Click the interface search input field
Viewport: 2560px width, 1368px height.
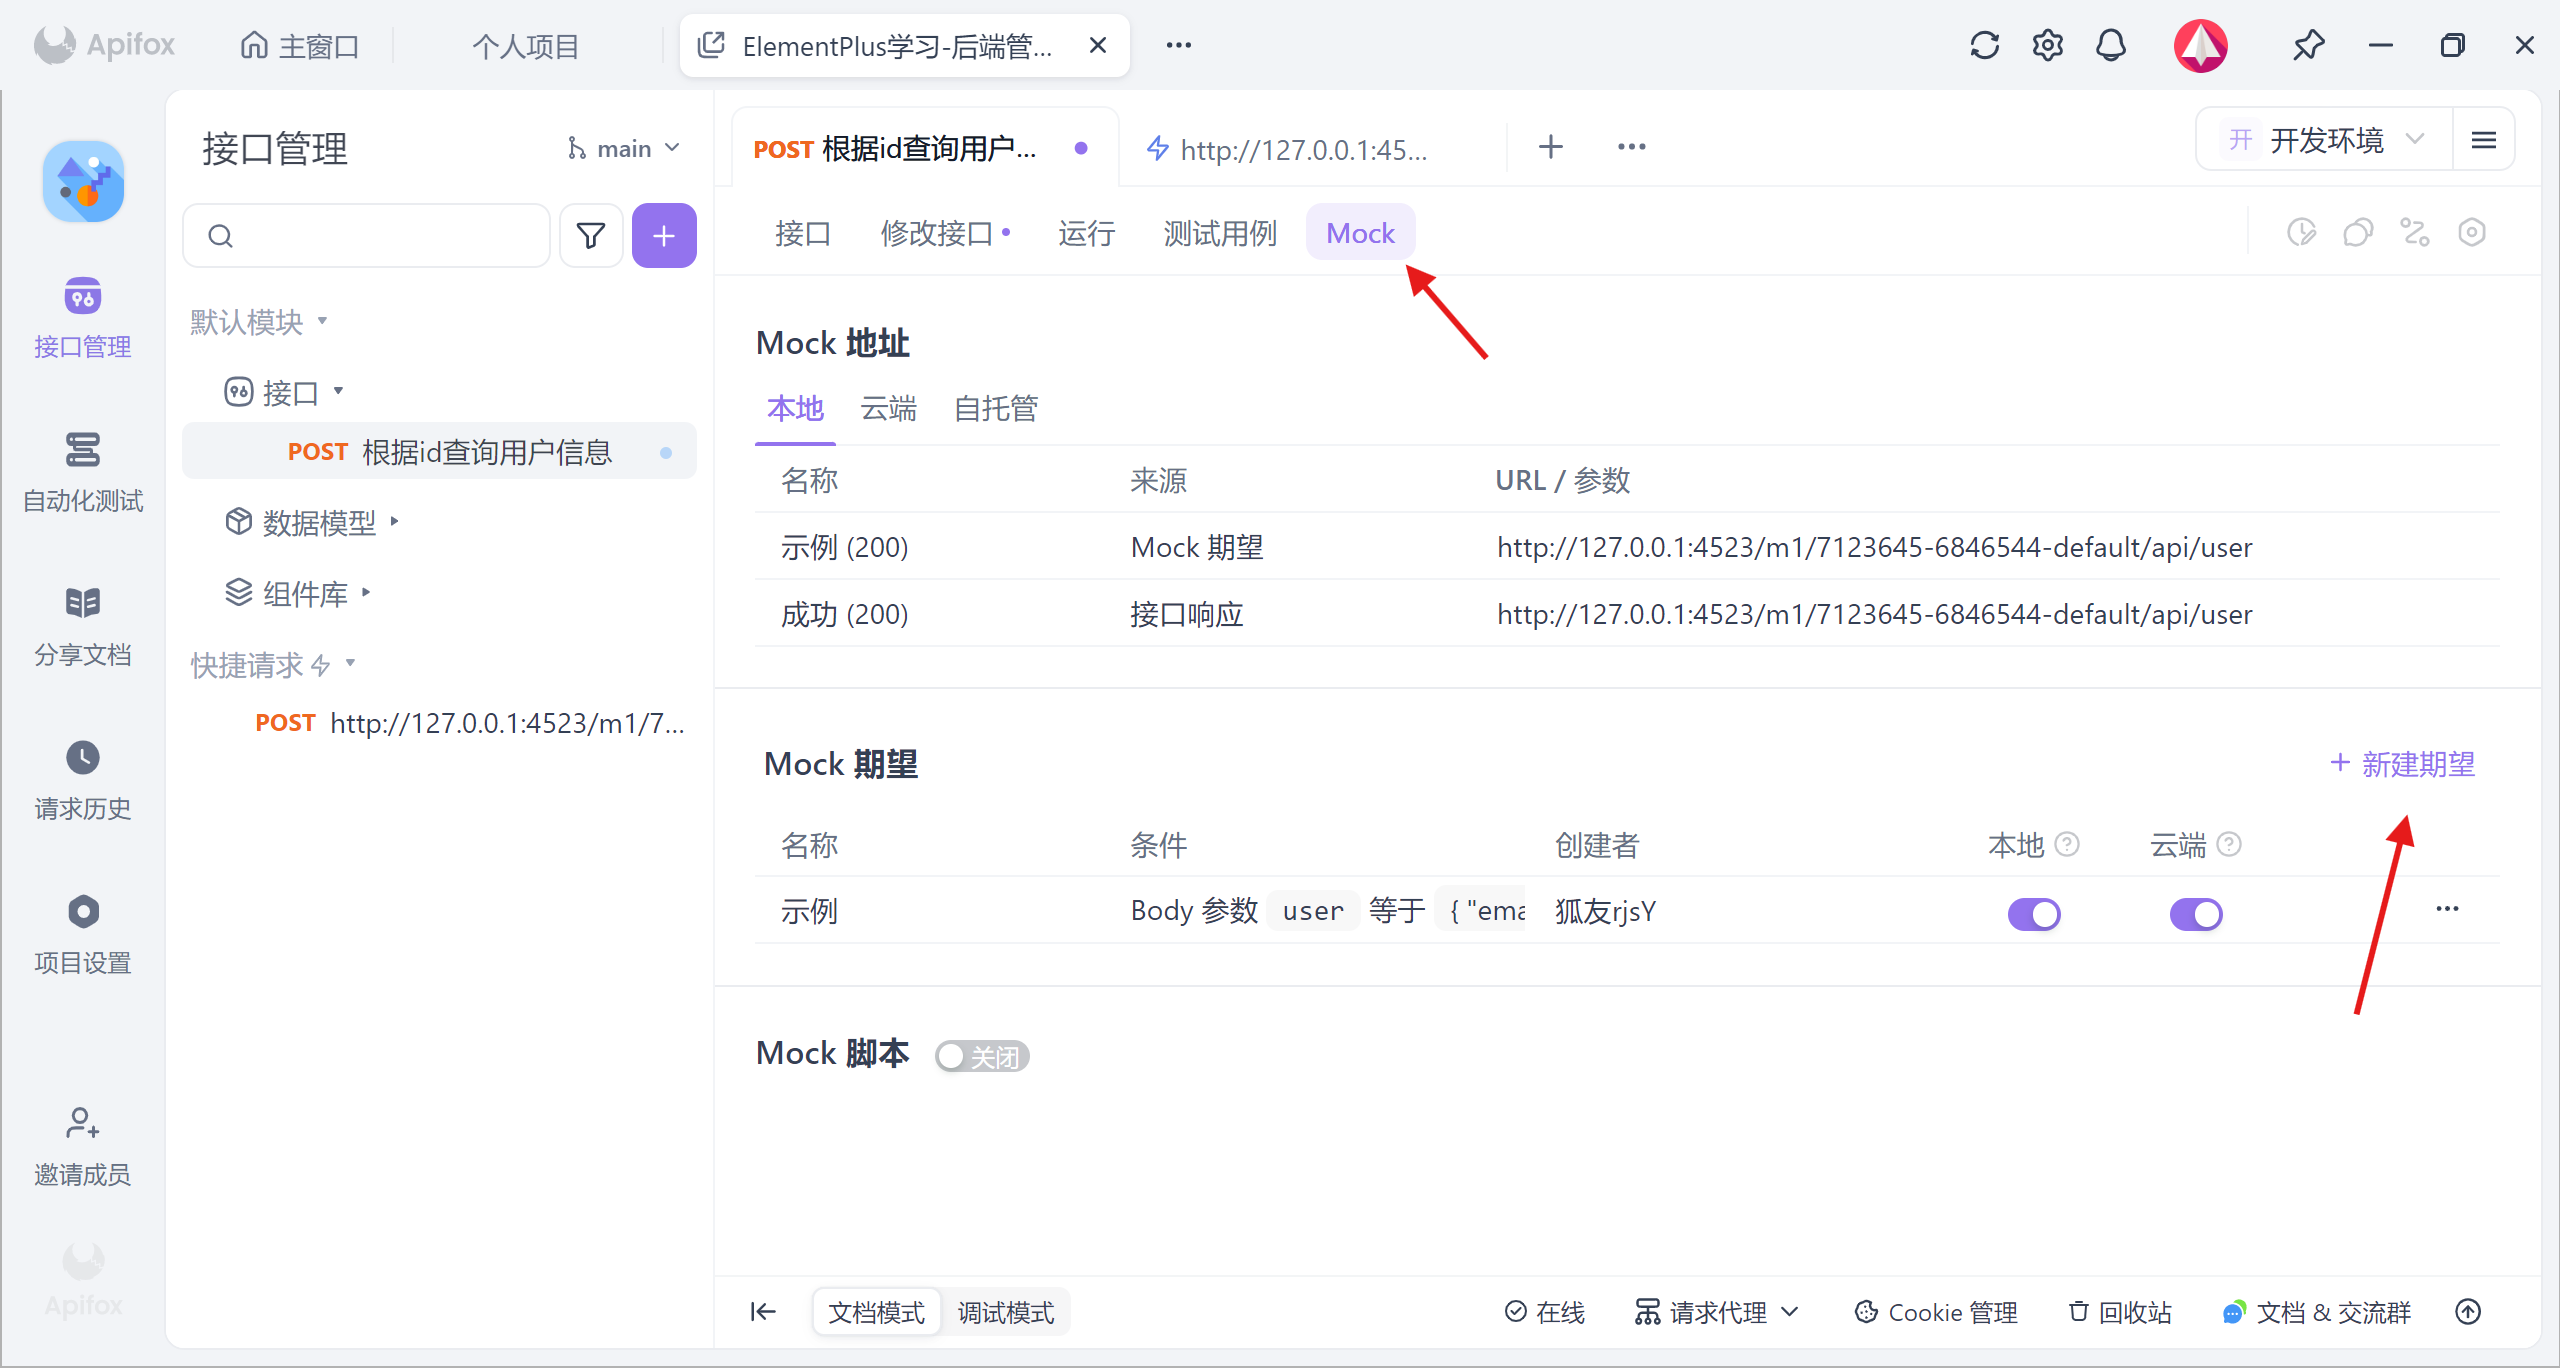point(385,236)
